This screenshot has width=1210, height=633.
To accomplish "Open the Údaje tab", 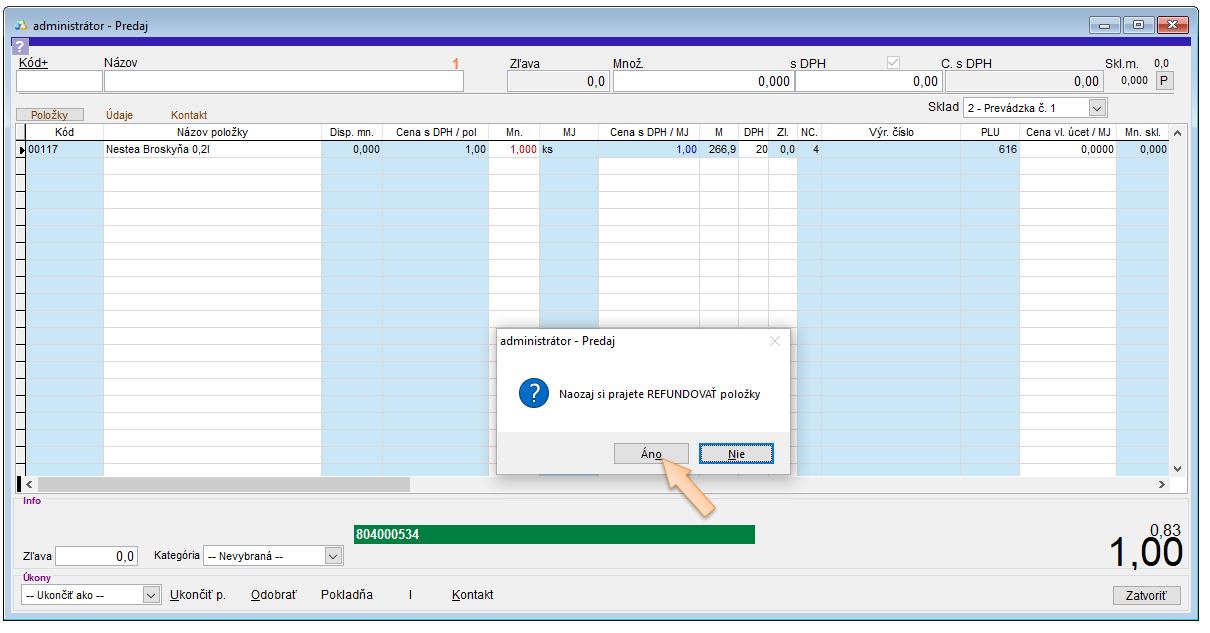I will point(119,115).
